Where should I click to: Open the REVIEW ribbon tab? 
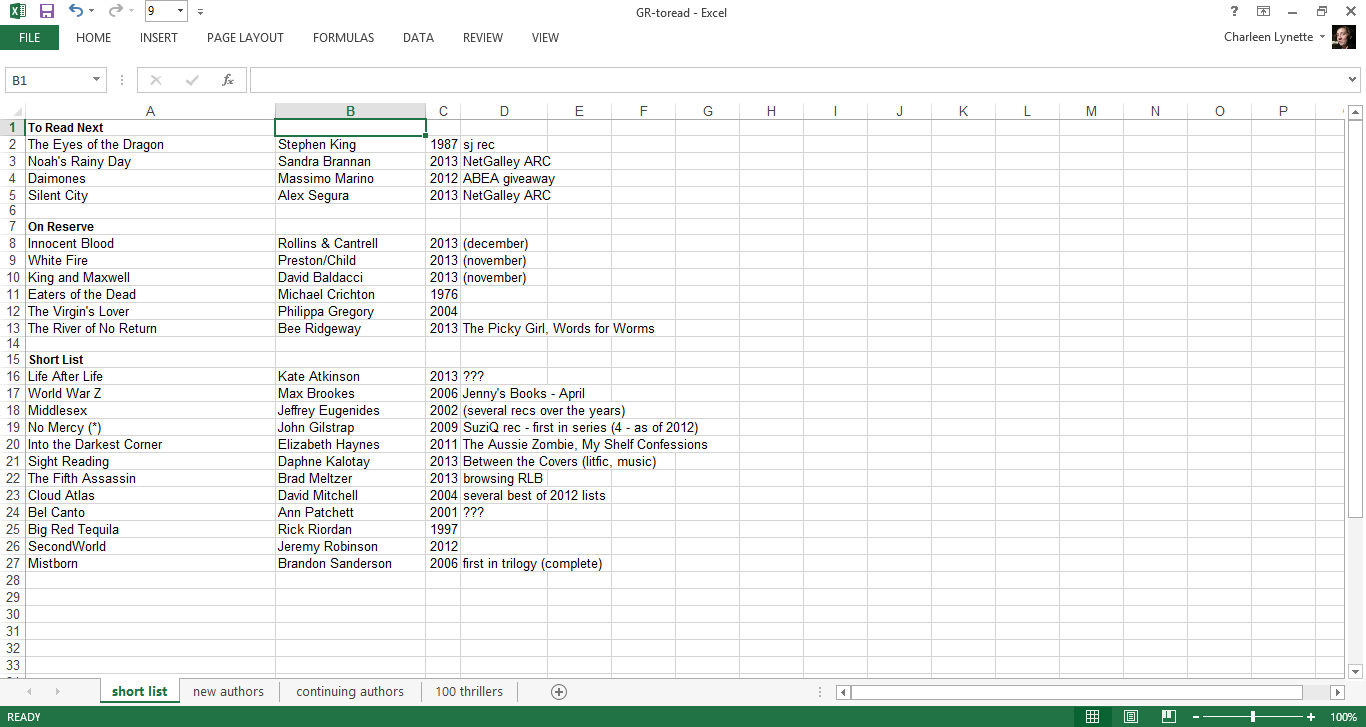point(483,38)
